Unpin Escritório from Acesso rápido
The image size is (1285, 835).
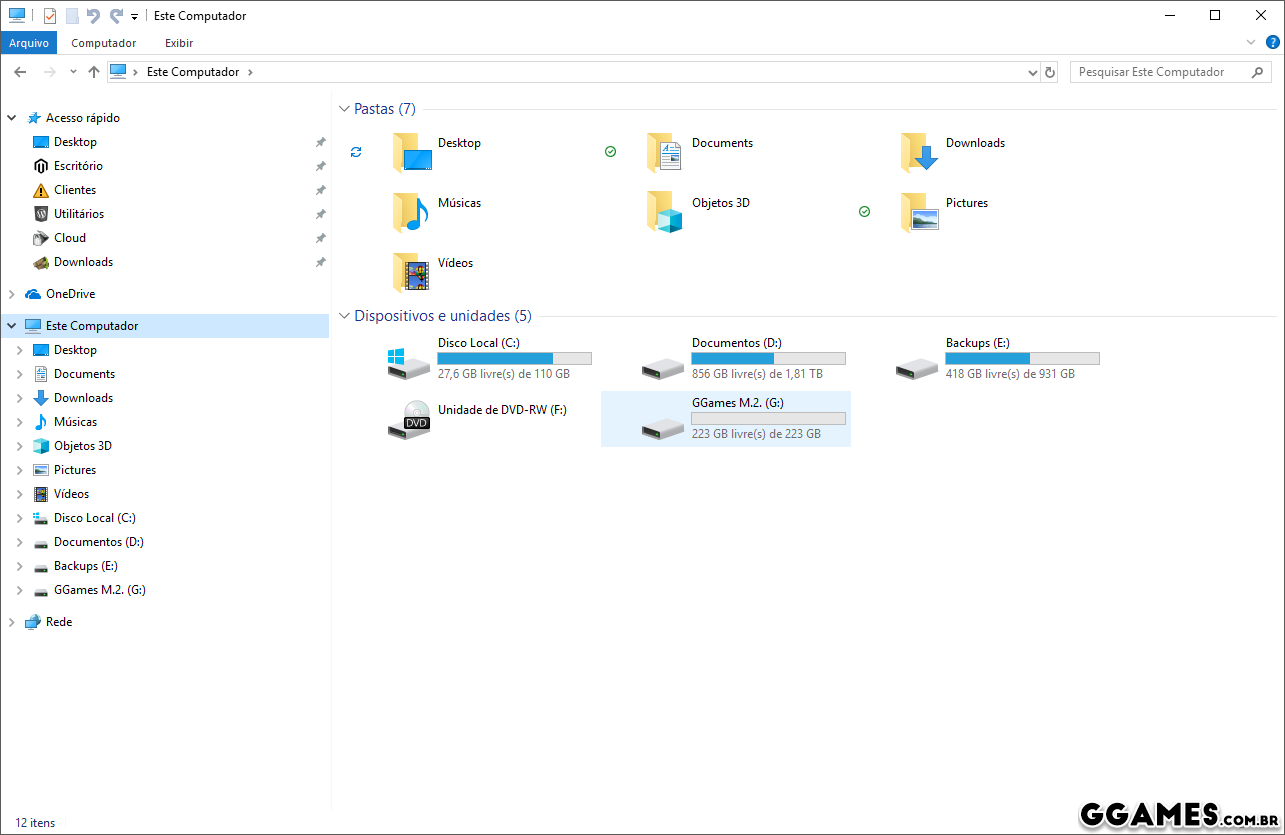pyautogui.click(x=320, y=166)
